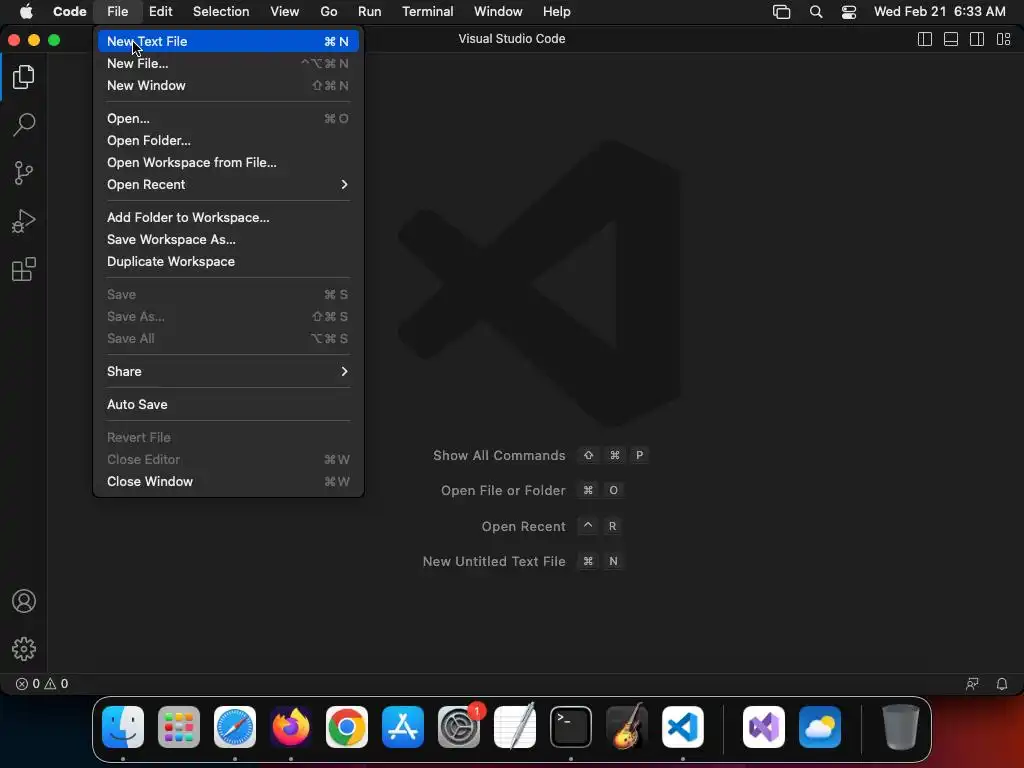
Task: Toggle the primary side bar layout icon
Action: tap(925, 39)
